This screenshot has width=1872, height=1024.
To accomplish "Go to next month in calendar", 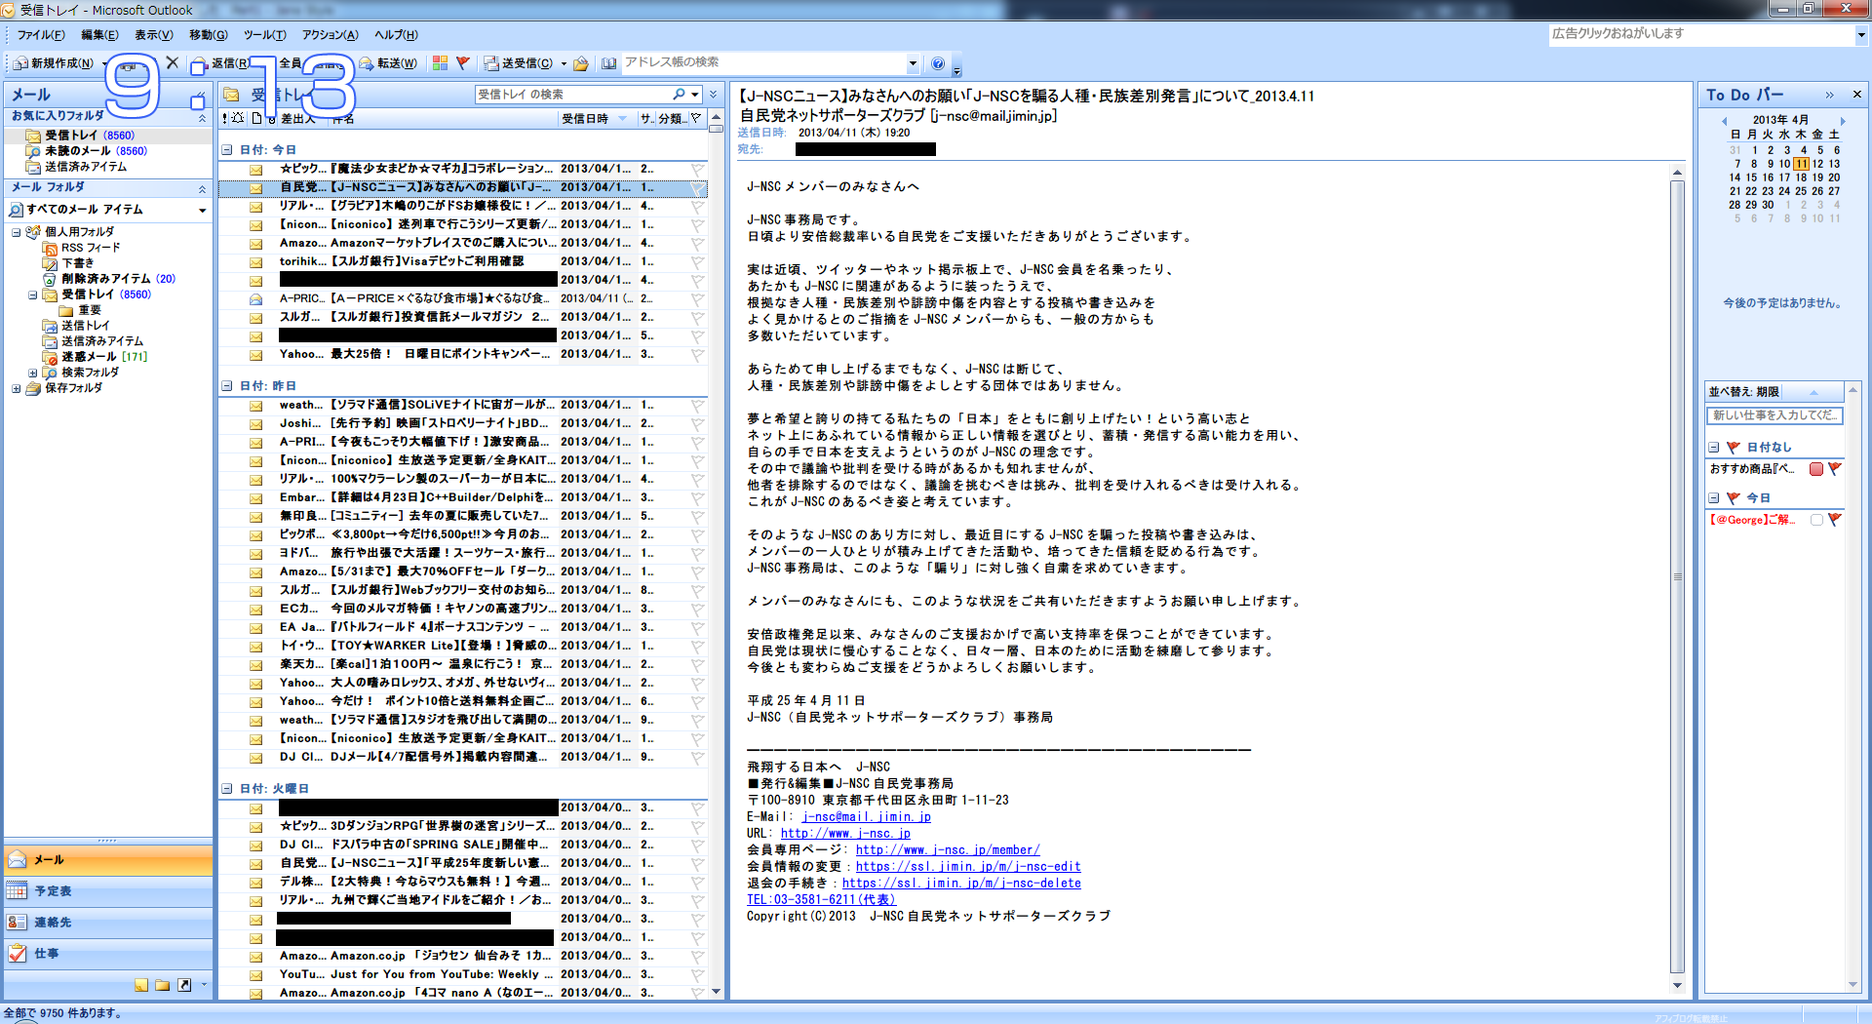I will (1843, 120).
